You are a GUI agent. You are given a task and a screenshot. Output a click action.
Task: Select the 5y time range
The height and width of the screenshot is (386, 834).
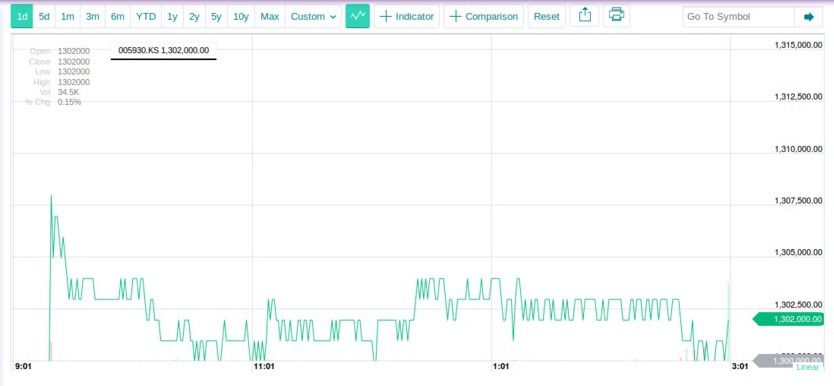[216, 16]
